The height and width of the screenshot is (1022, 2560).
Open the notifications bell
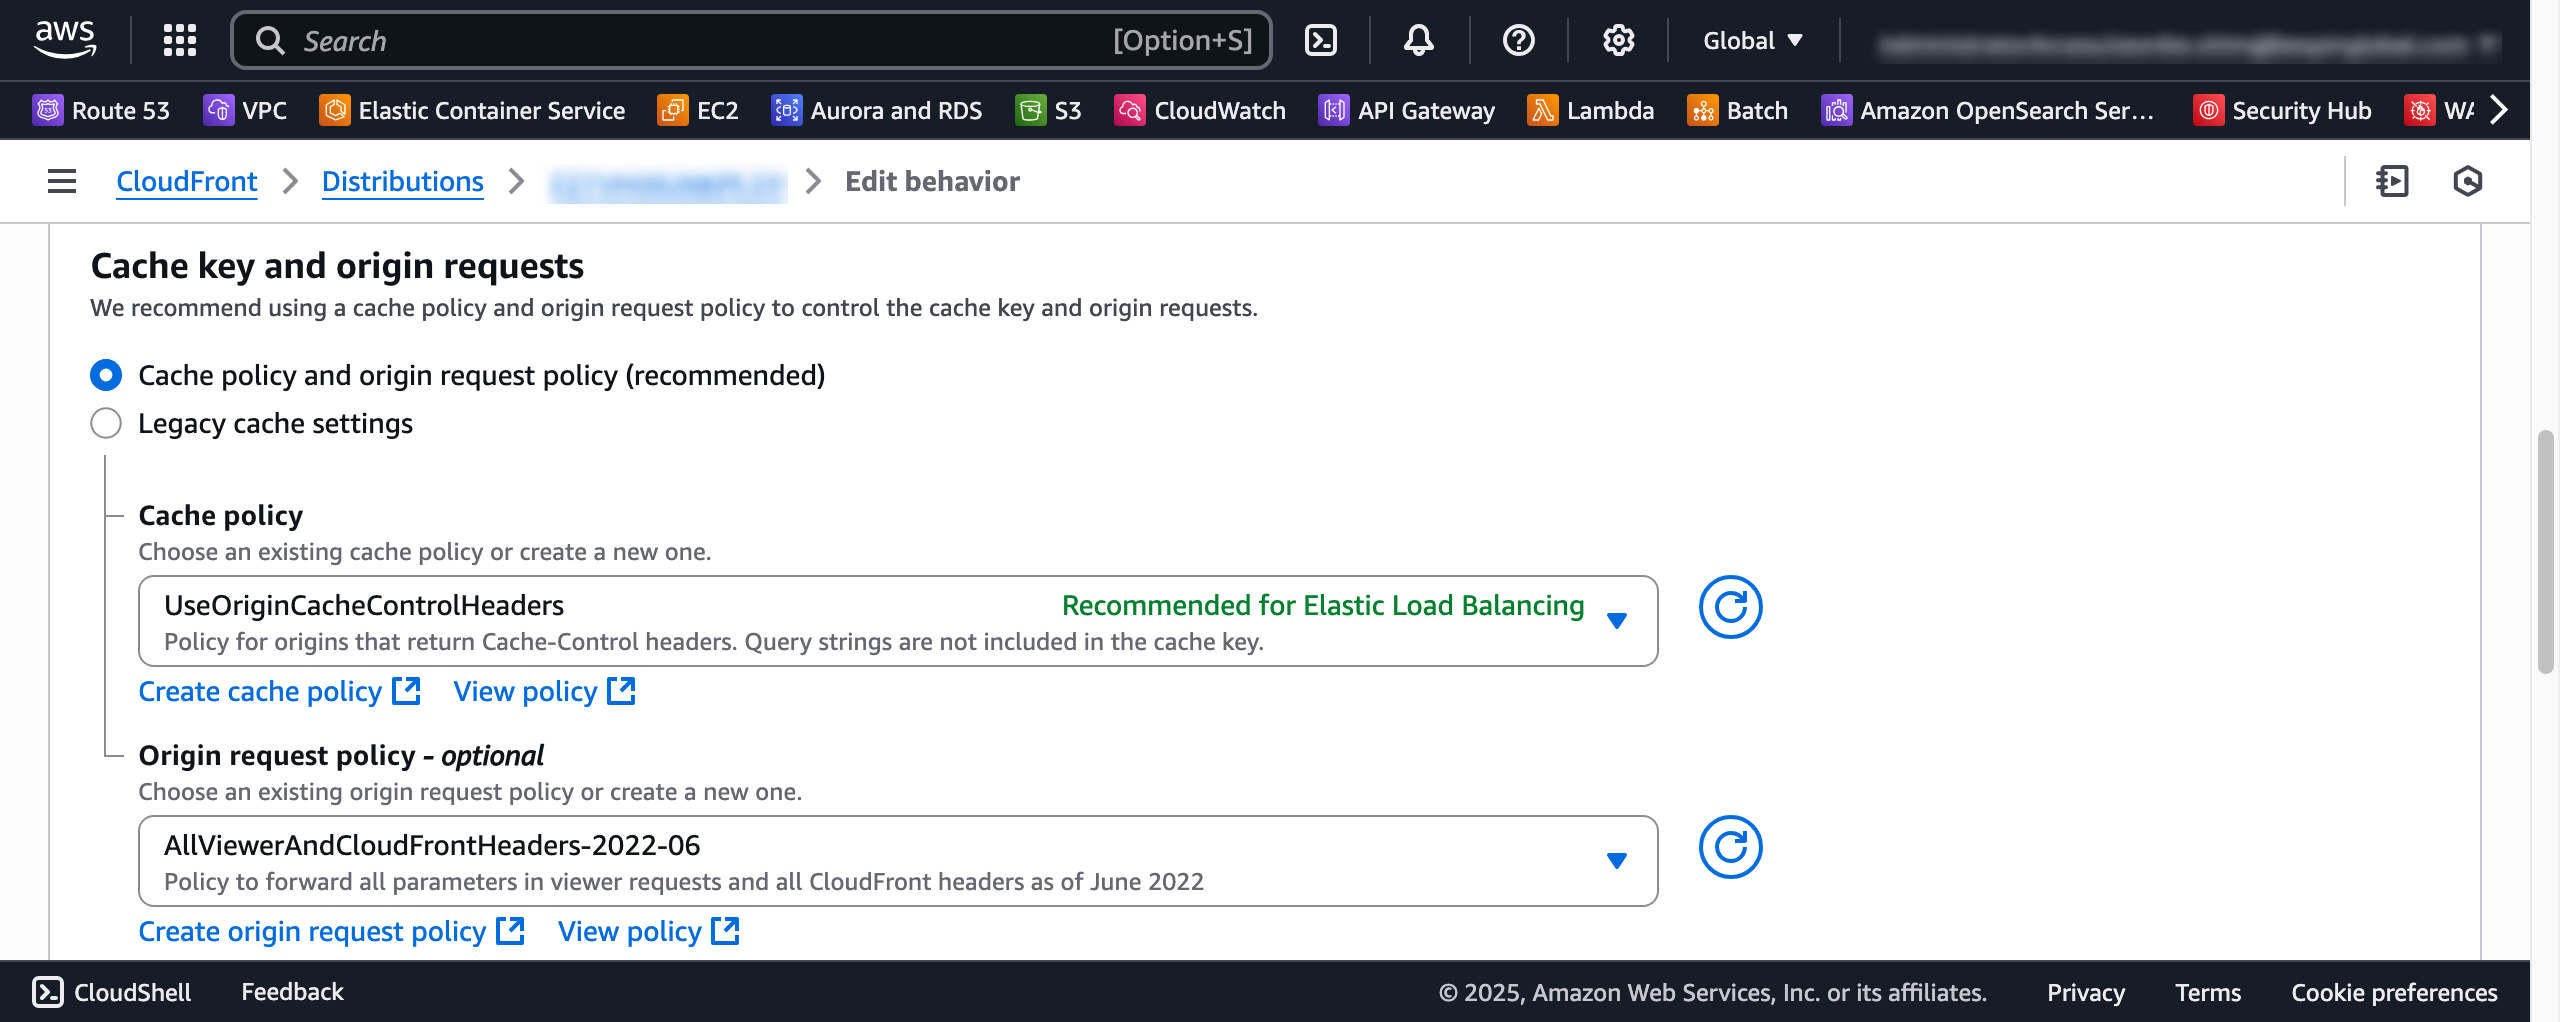[1418, 40]
